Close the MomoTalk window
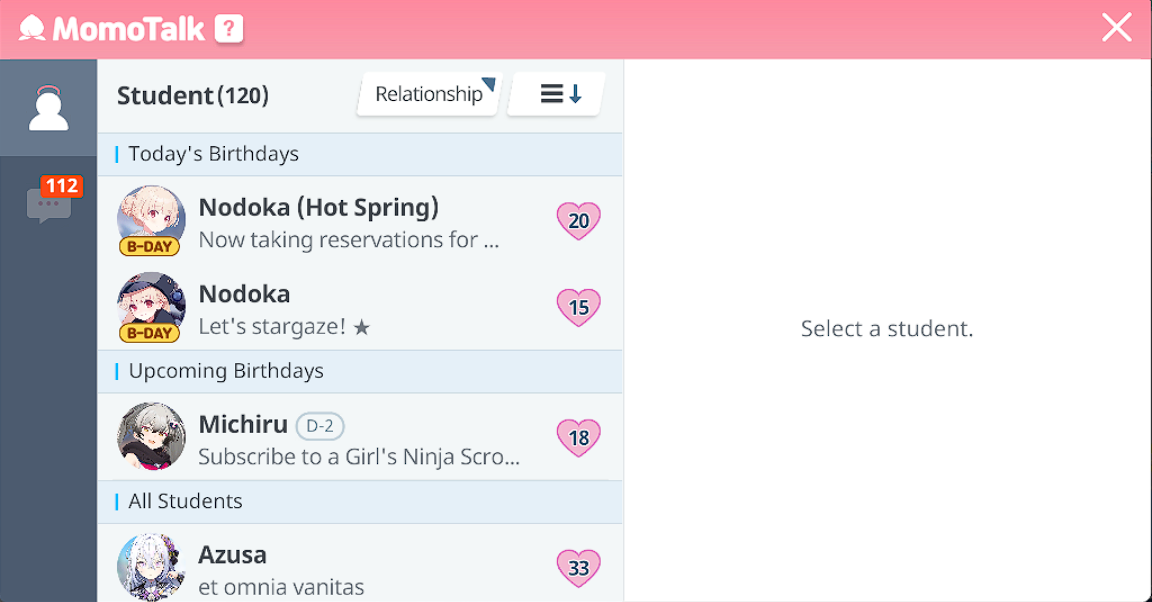This screenshot has height=602, width=1152. (x=1117, y=29)
